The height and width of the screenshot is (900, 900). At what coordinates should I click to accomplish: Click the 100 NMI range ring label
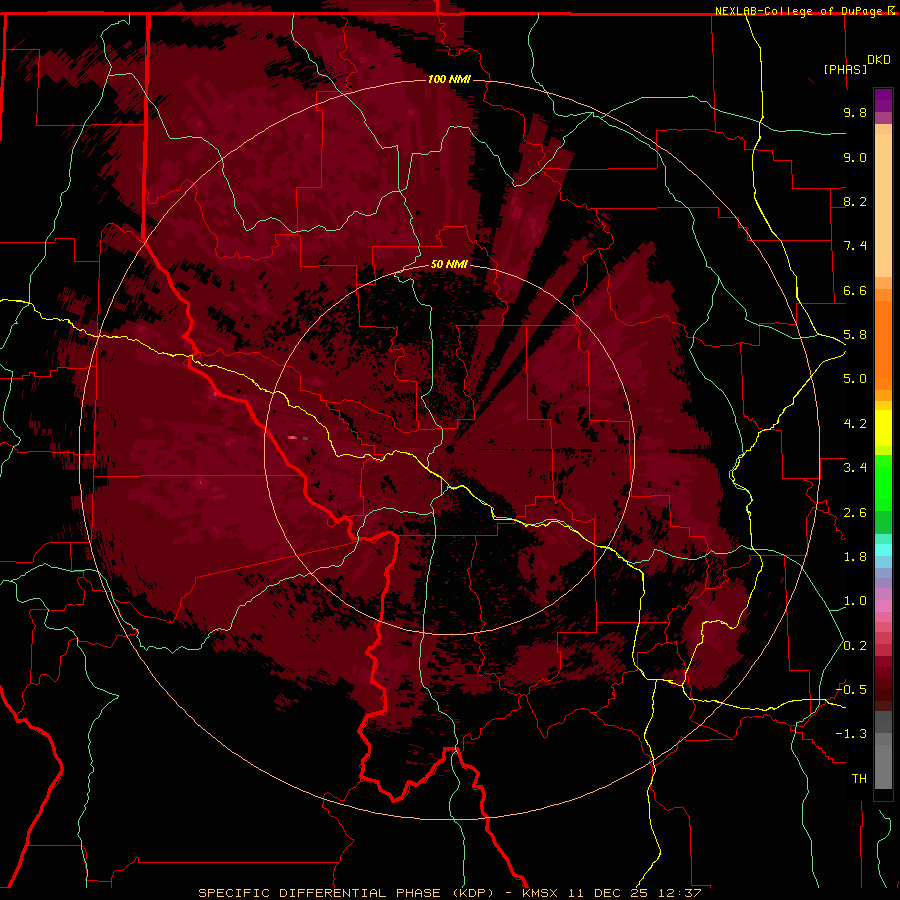click(449, 79)
